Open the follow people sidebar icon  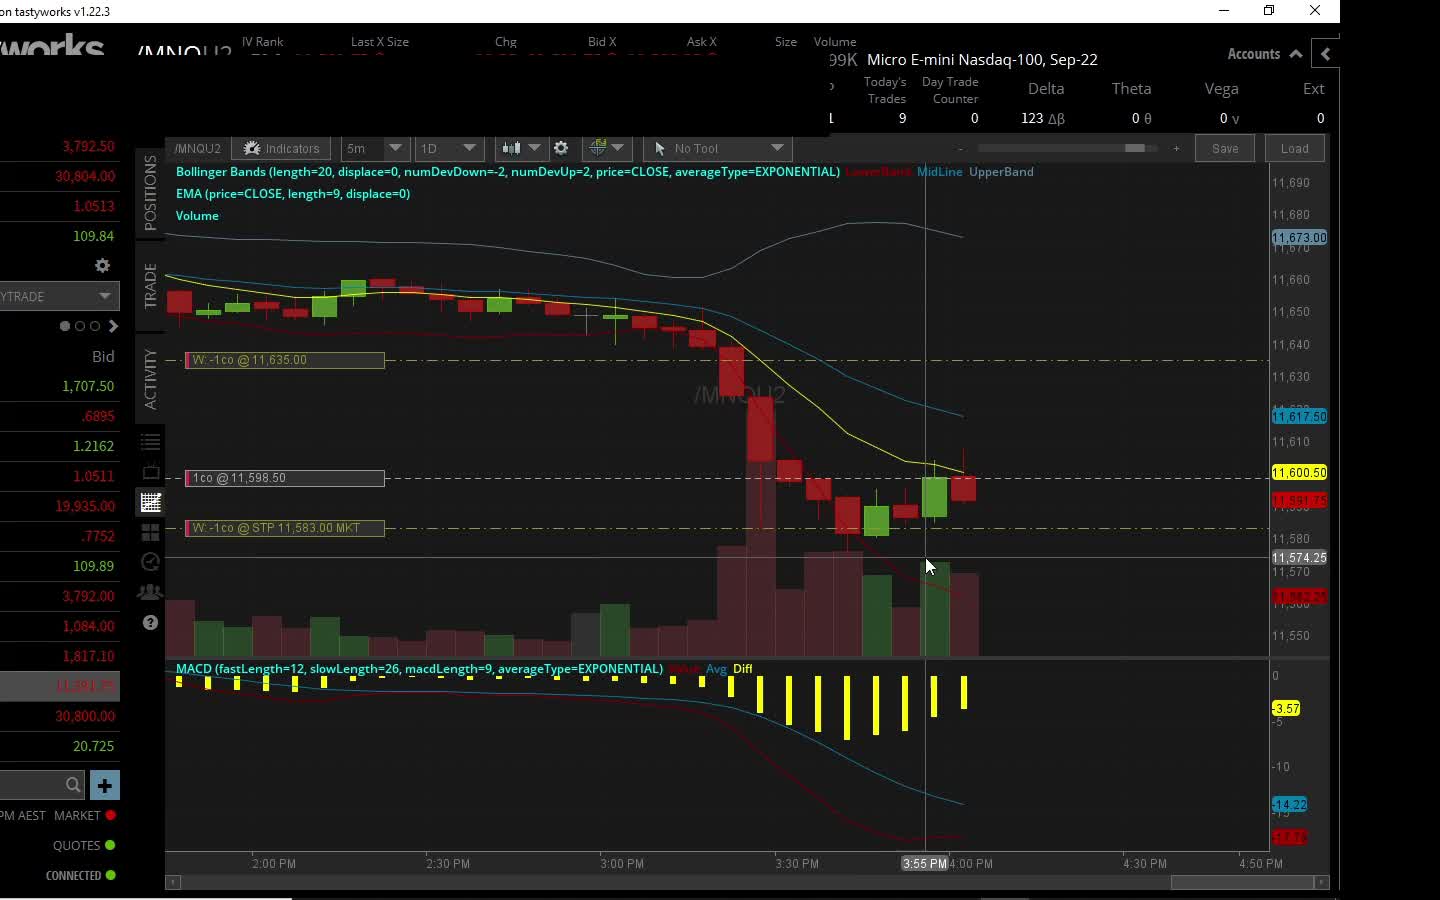pyautogui.click(x=151, y=592)
